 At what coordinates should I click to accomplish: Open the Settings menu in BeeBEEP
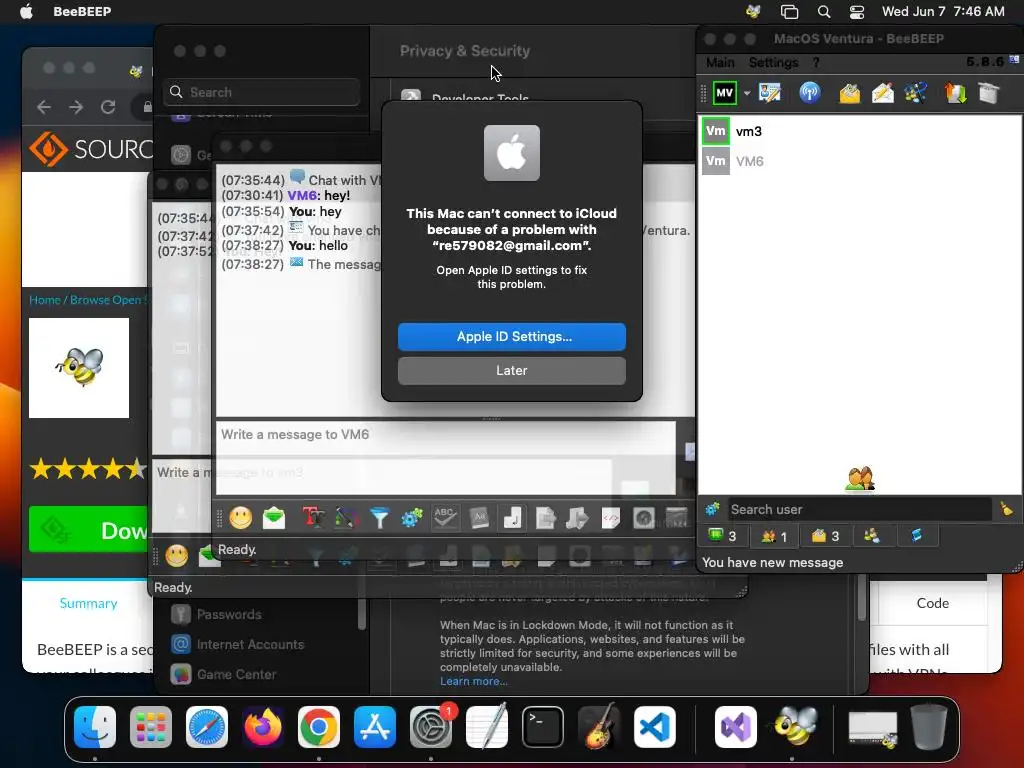pos(773,63)
